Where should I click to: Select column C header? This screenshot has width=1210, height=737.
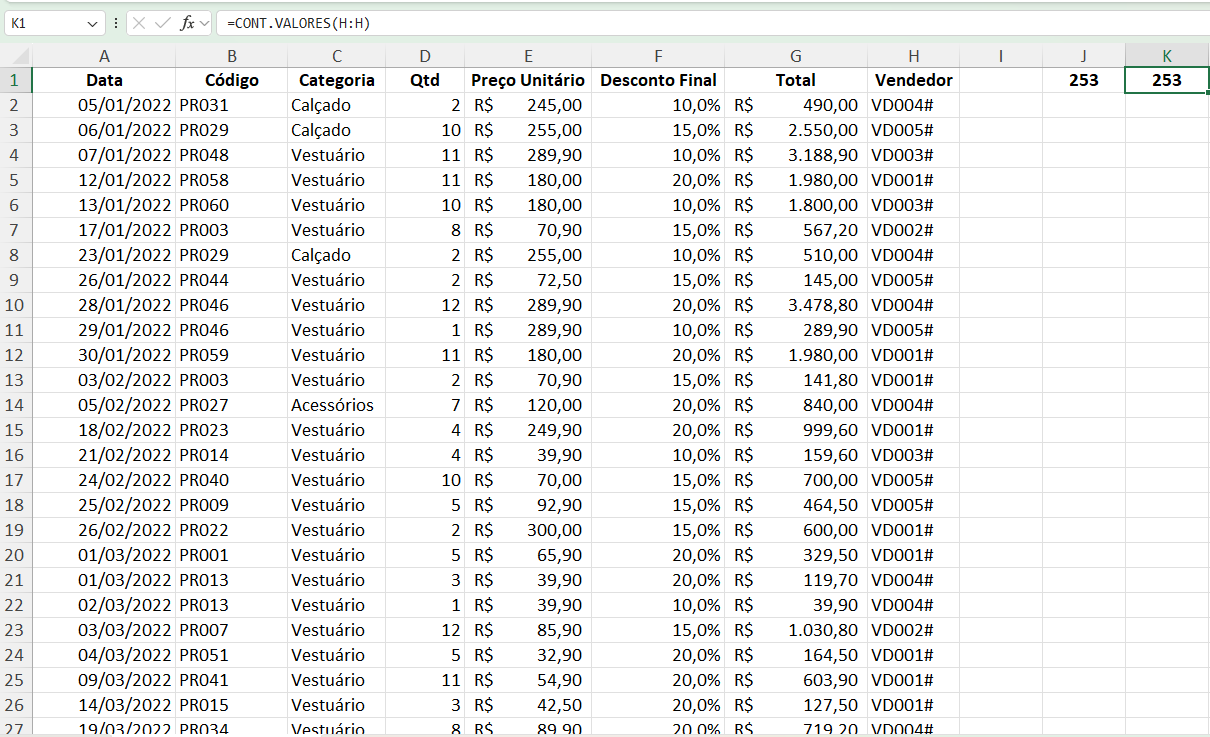(336, 57)
